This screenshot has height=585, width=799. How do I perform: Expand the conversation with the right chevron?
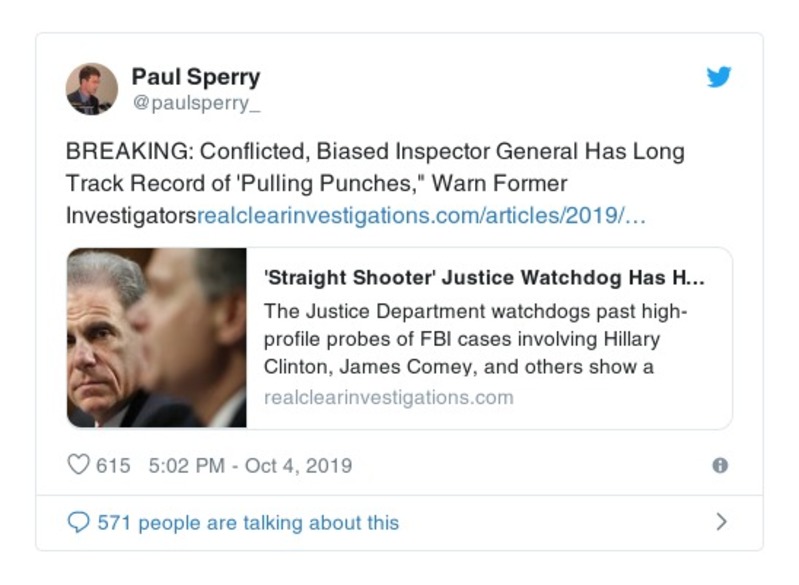(722, 522)
